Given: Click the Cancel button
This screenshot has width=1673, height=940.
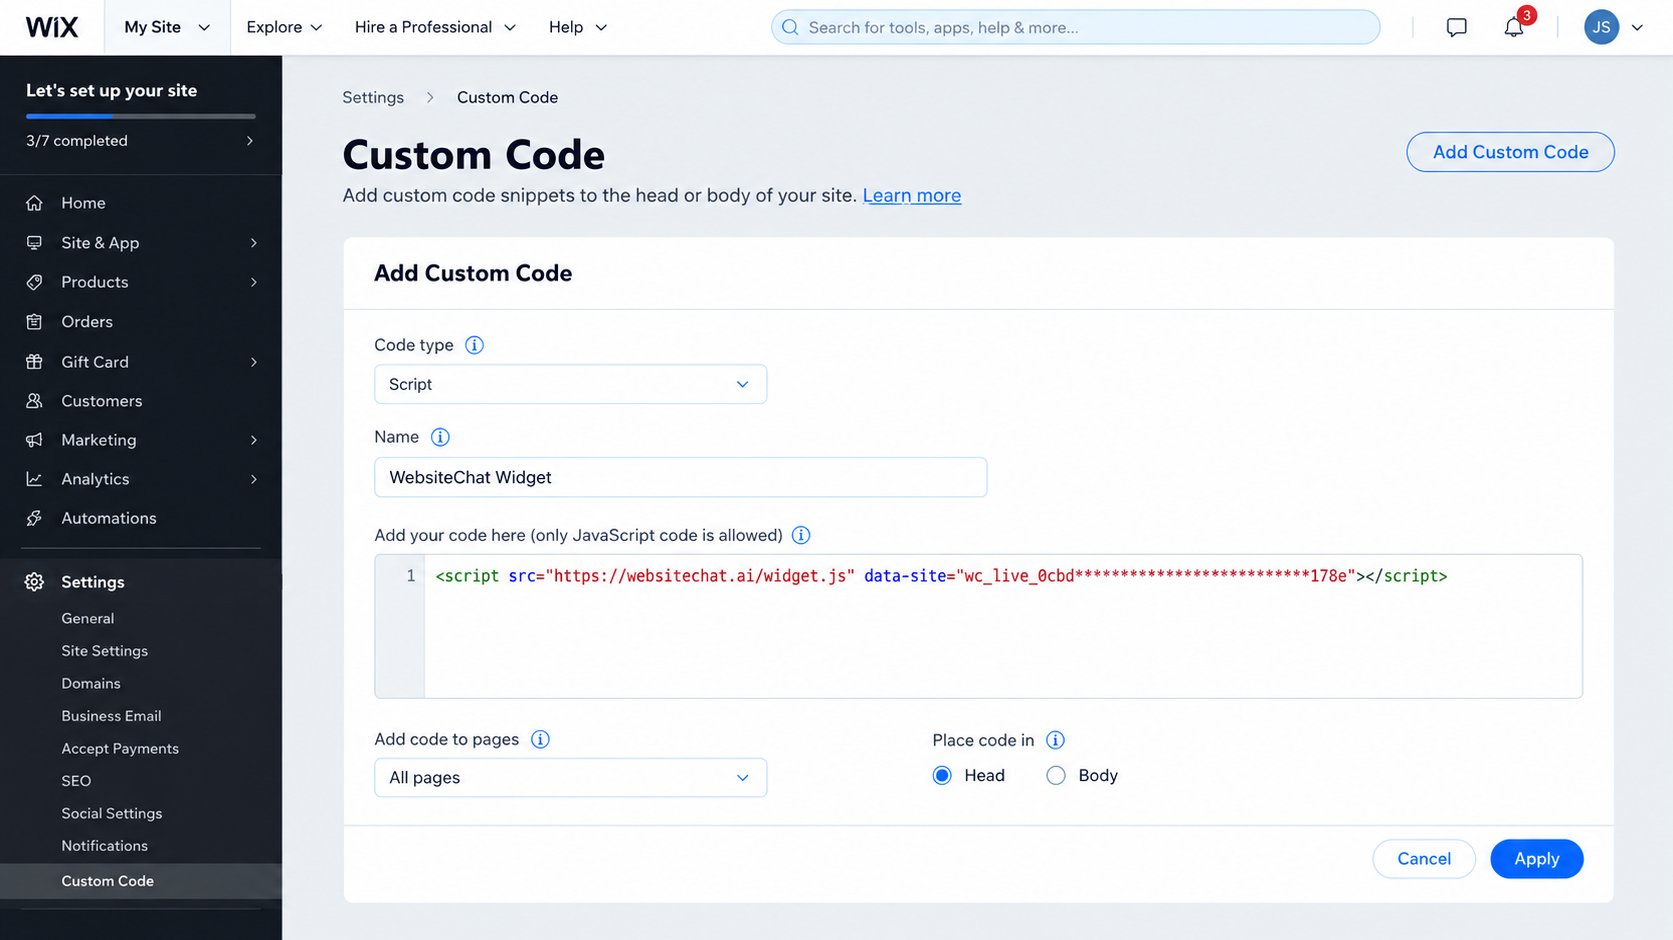Looking at the screenshot, I should click(x=1424, y=859).
